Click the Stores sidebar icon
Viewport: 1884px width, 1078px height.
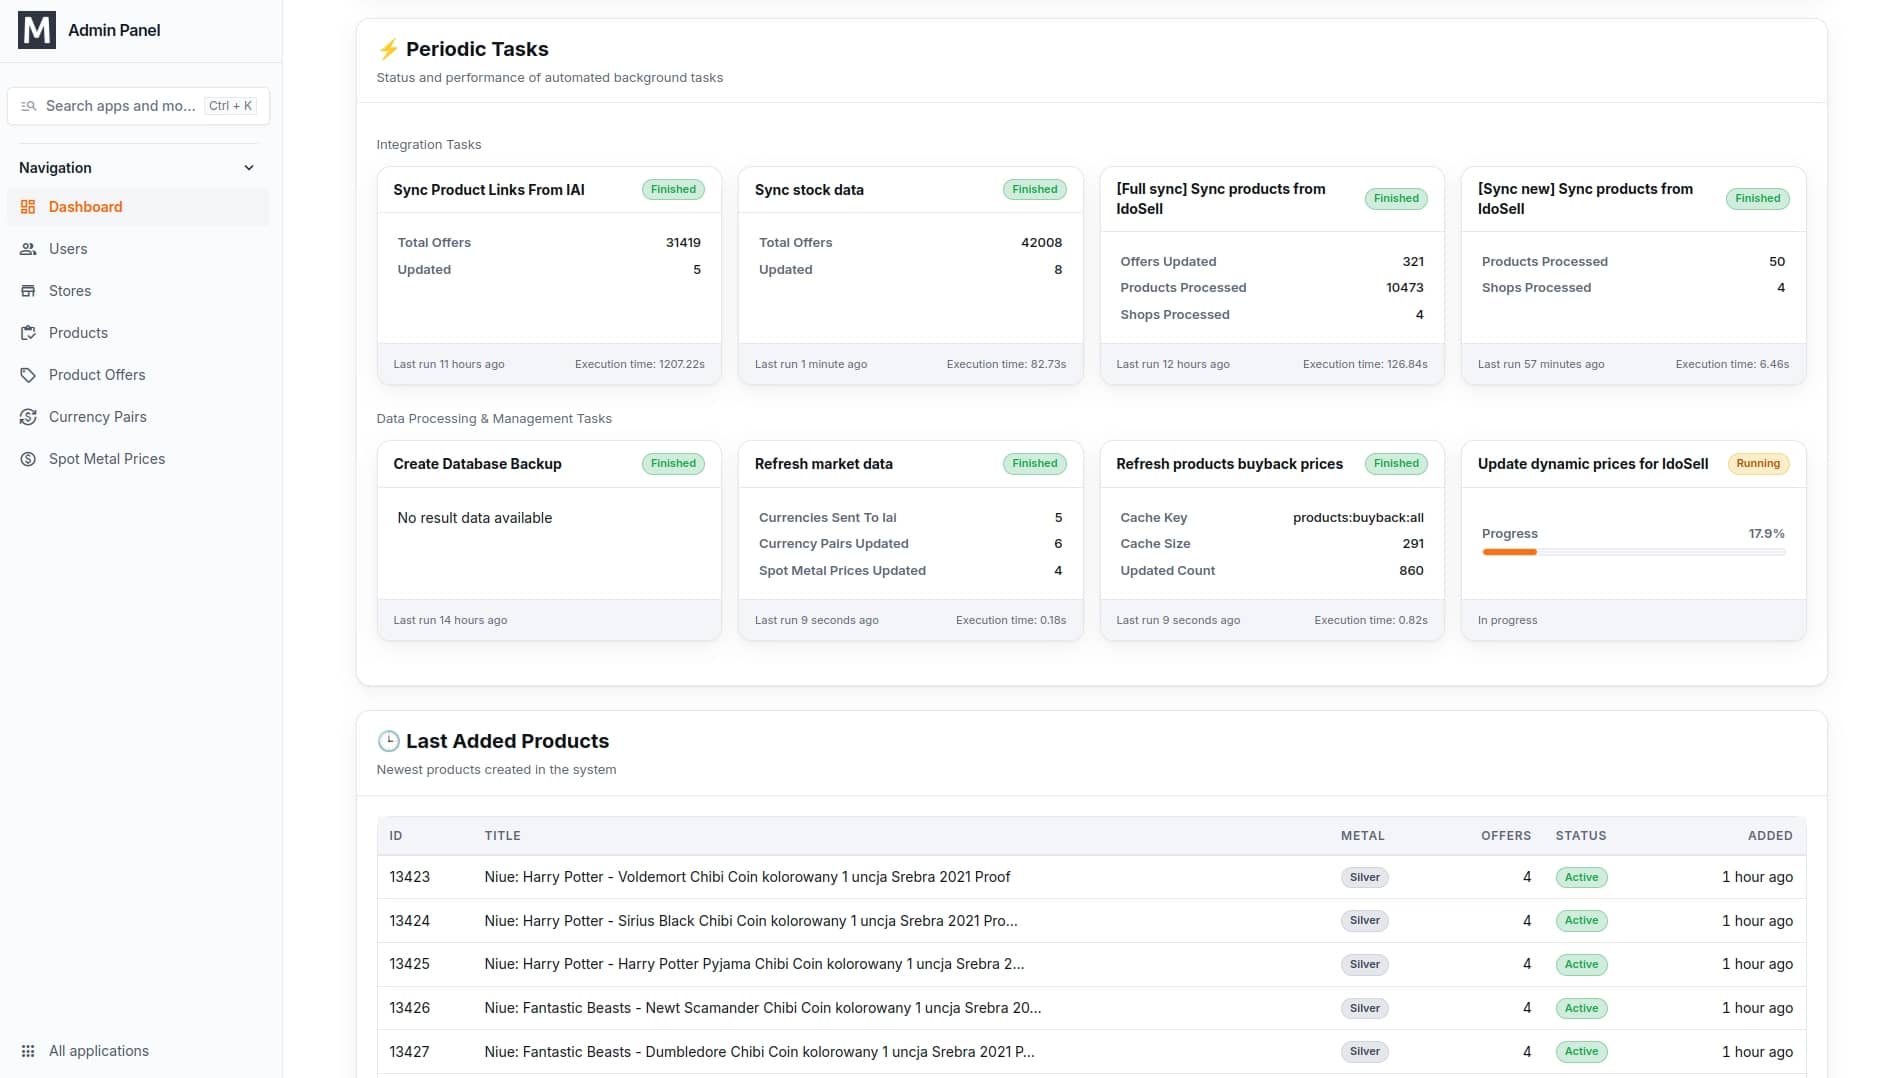point(29,291)
